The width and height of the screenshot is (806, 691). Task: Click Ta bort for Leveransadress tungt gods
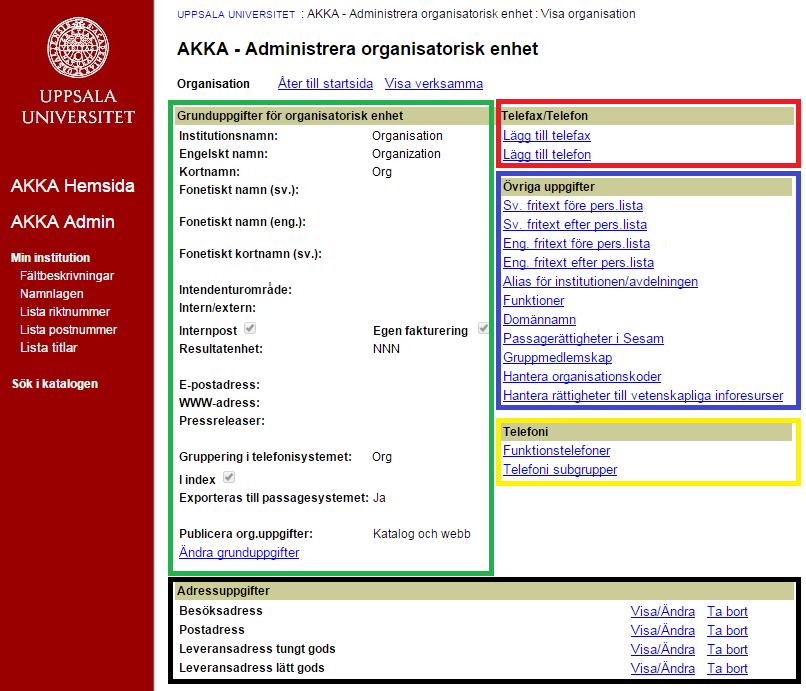(727, 649)
